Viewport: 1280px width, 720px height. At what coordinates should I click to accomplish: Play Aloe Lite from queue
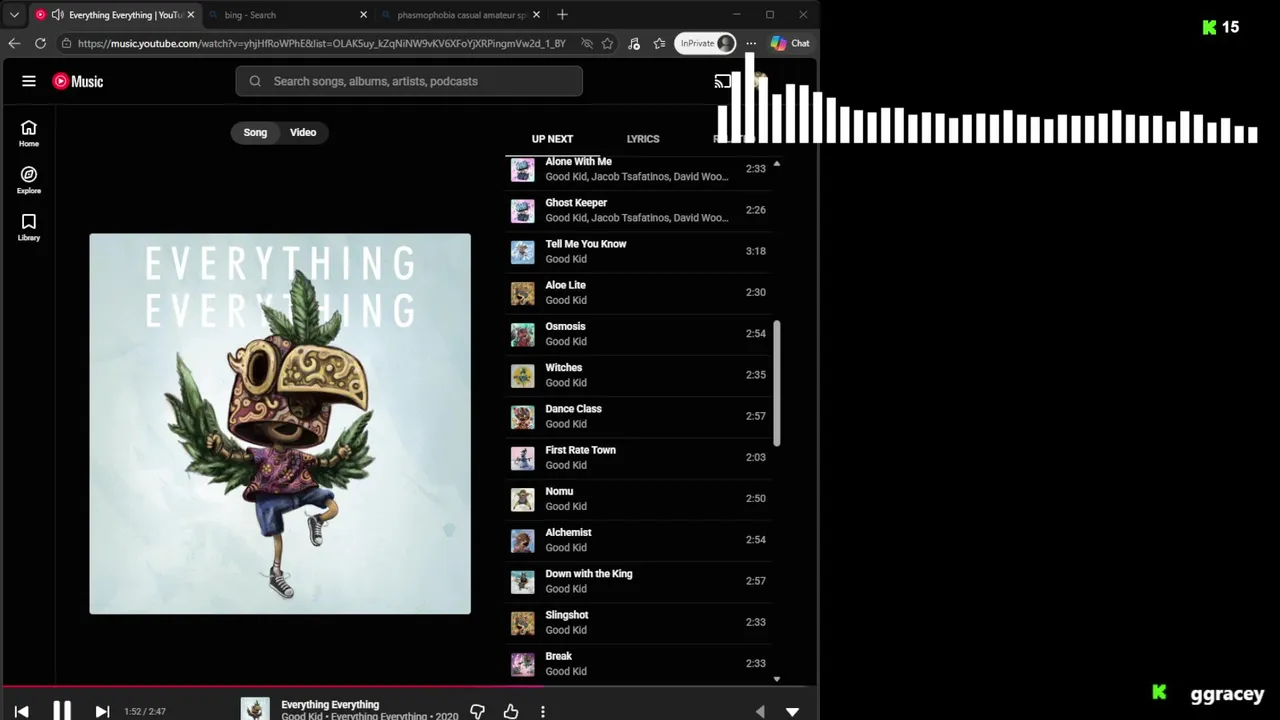639,292
